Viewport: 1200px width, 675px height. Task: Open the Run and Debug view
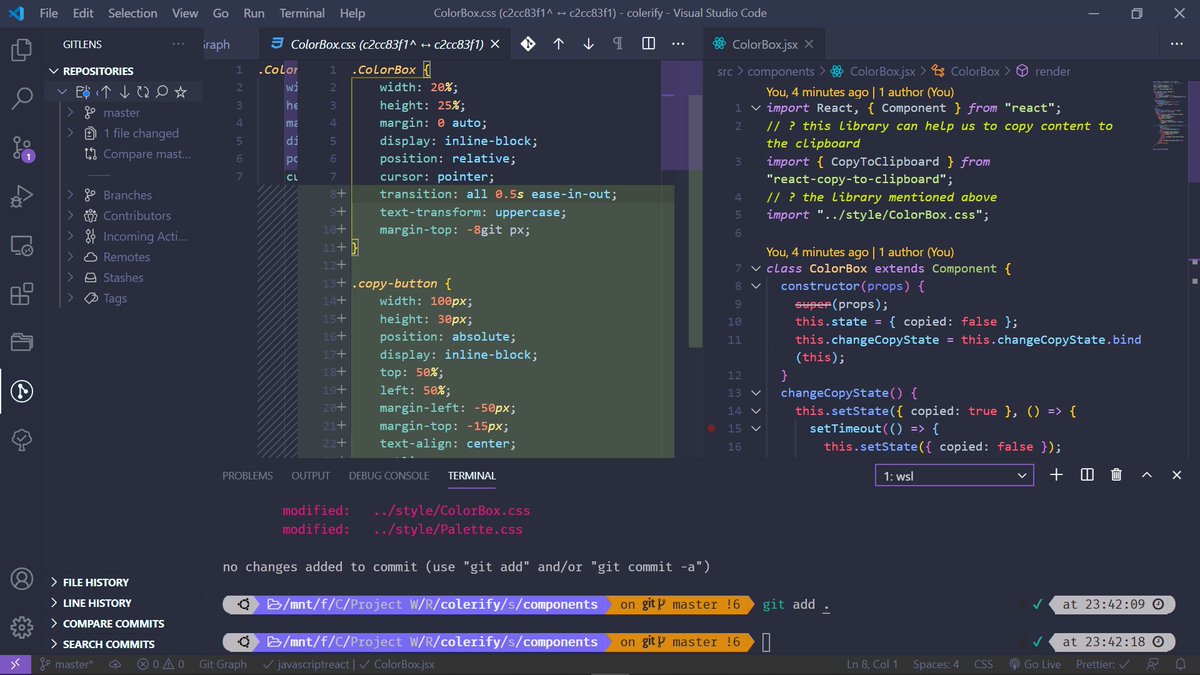point(22,197)
